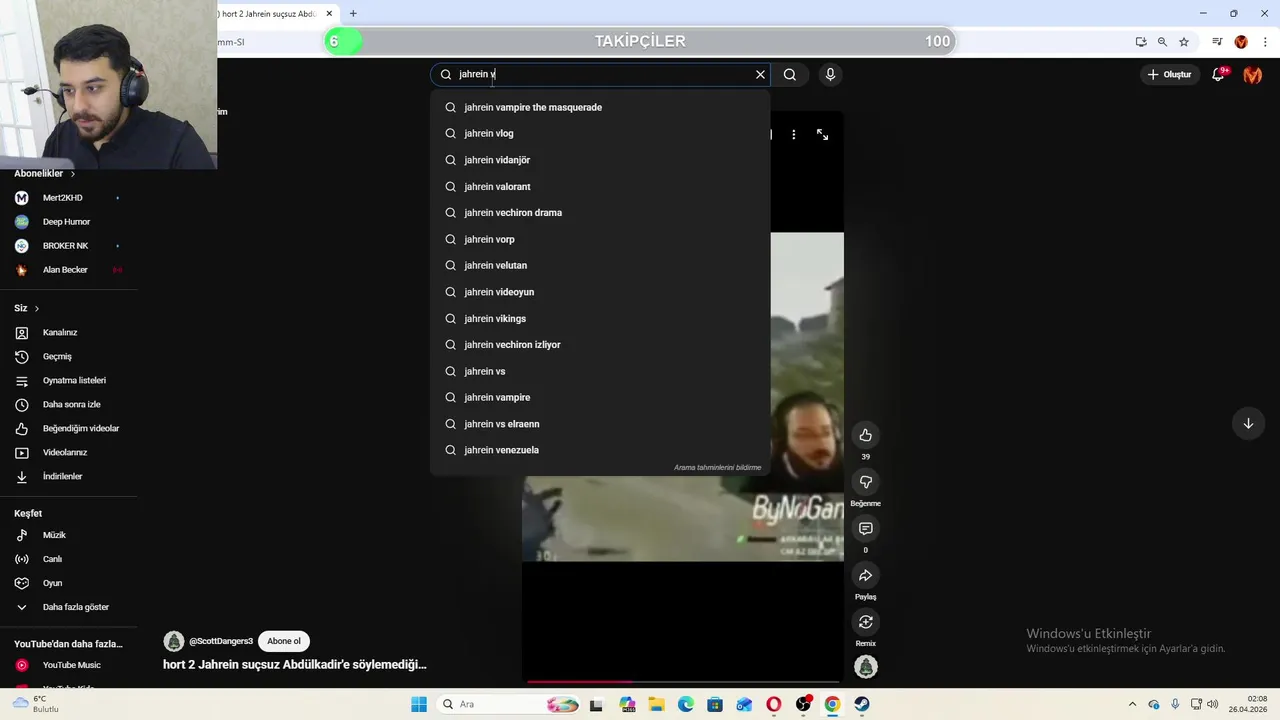
Task: Seek on the Short's red progress bar
Action: [x=683, y=682]
